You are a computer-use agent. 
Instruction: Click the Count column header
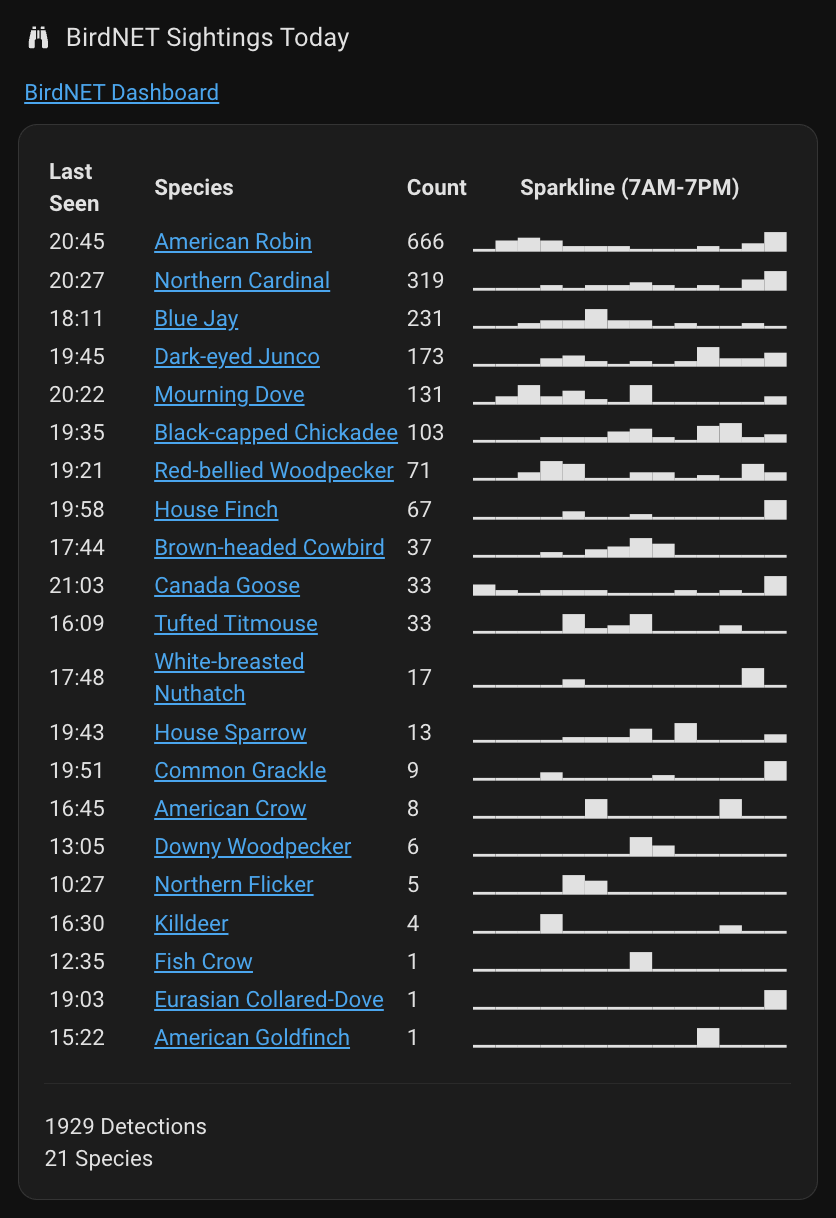point(437,188)
